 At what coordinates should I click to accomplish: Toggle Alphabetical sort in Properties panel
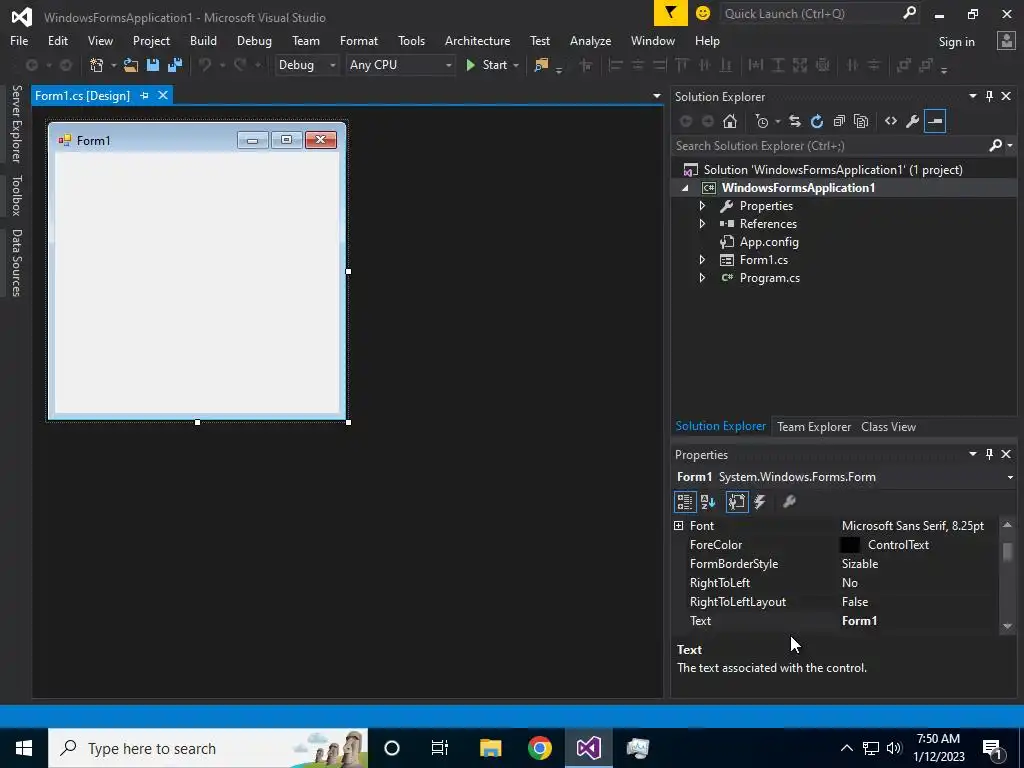pyautogui.click(x=708, y=502)
